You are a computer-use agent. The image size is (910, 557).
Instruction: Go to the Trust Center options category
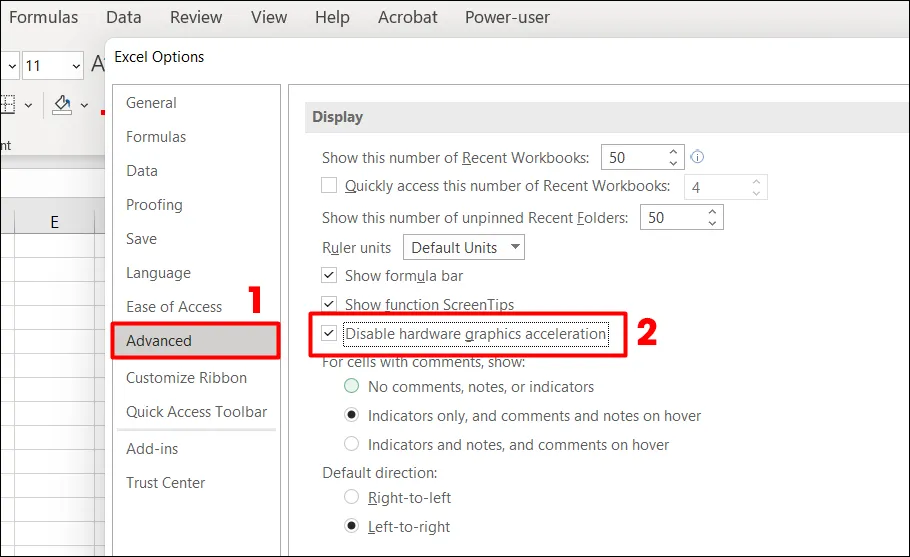[165, 482]
